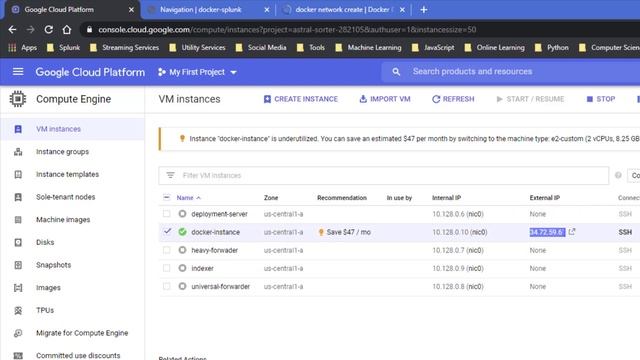
Task: Toggle the select-all instances checkbox
Action: (x=167, y=198)
